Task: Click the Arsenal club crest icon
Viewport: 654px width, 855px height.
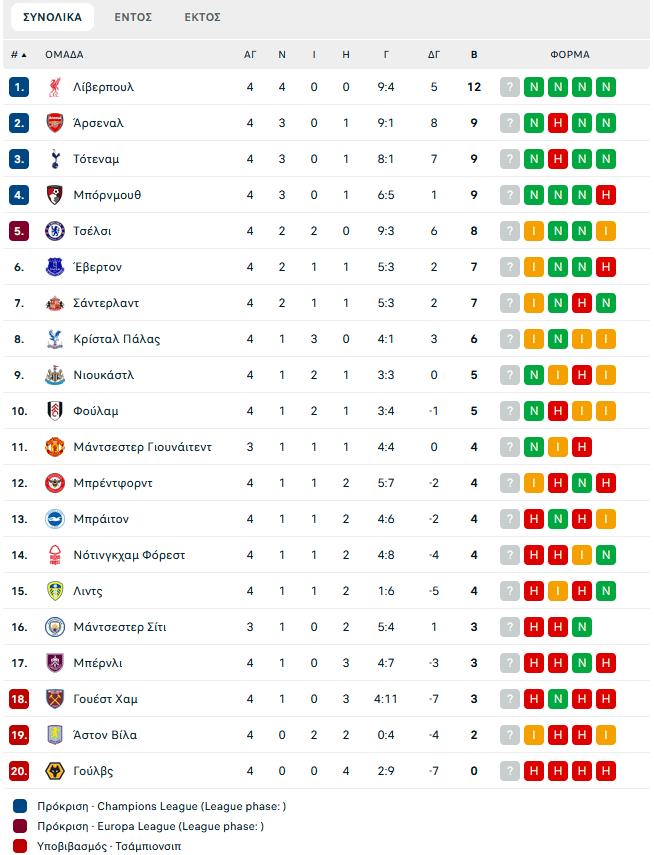Action: (x=55, y=123)
